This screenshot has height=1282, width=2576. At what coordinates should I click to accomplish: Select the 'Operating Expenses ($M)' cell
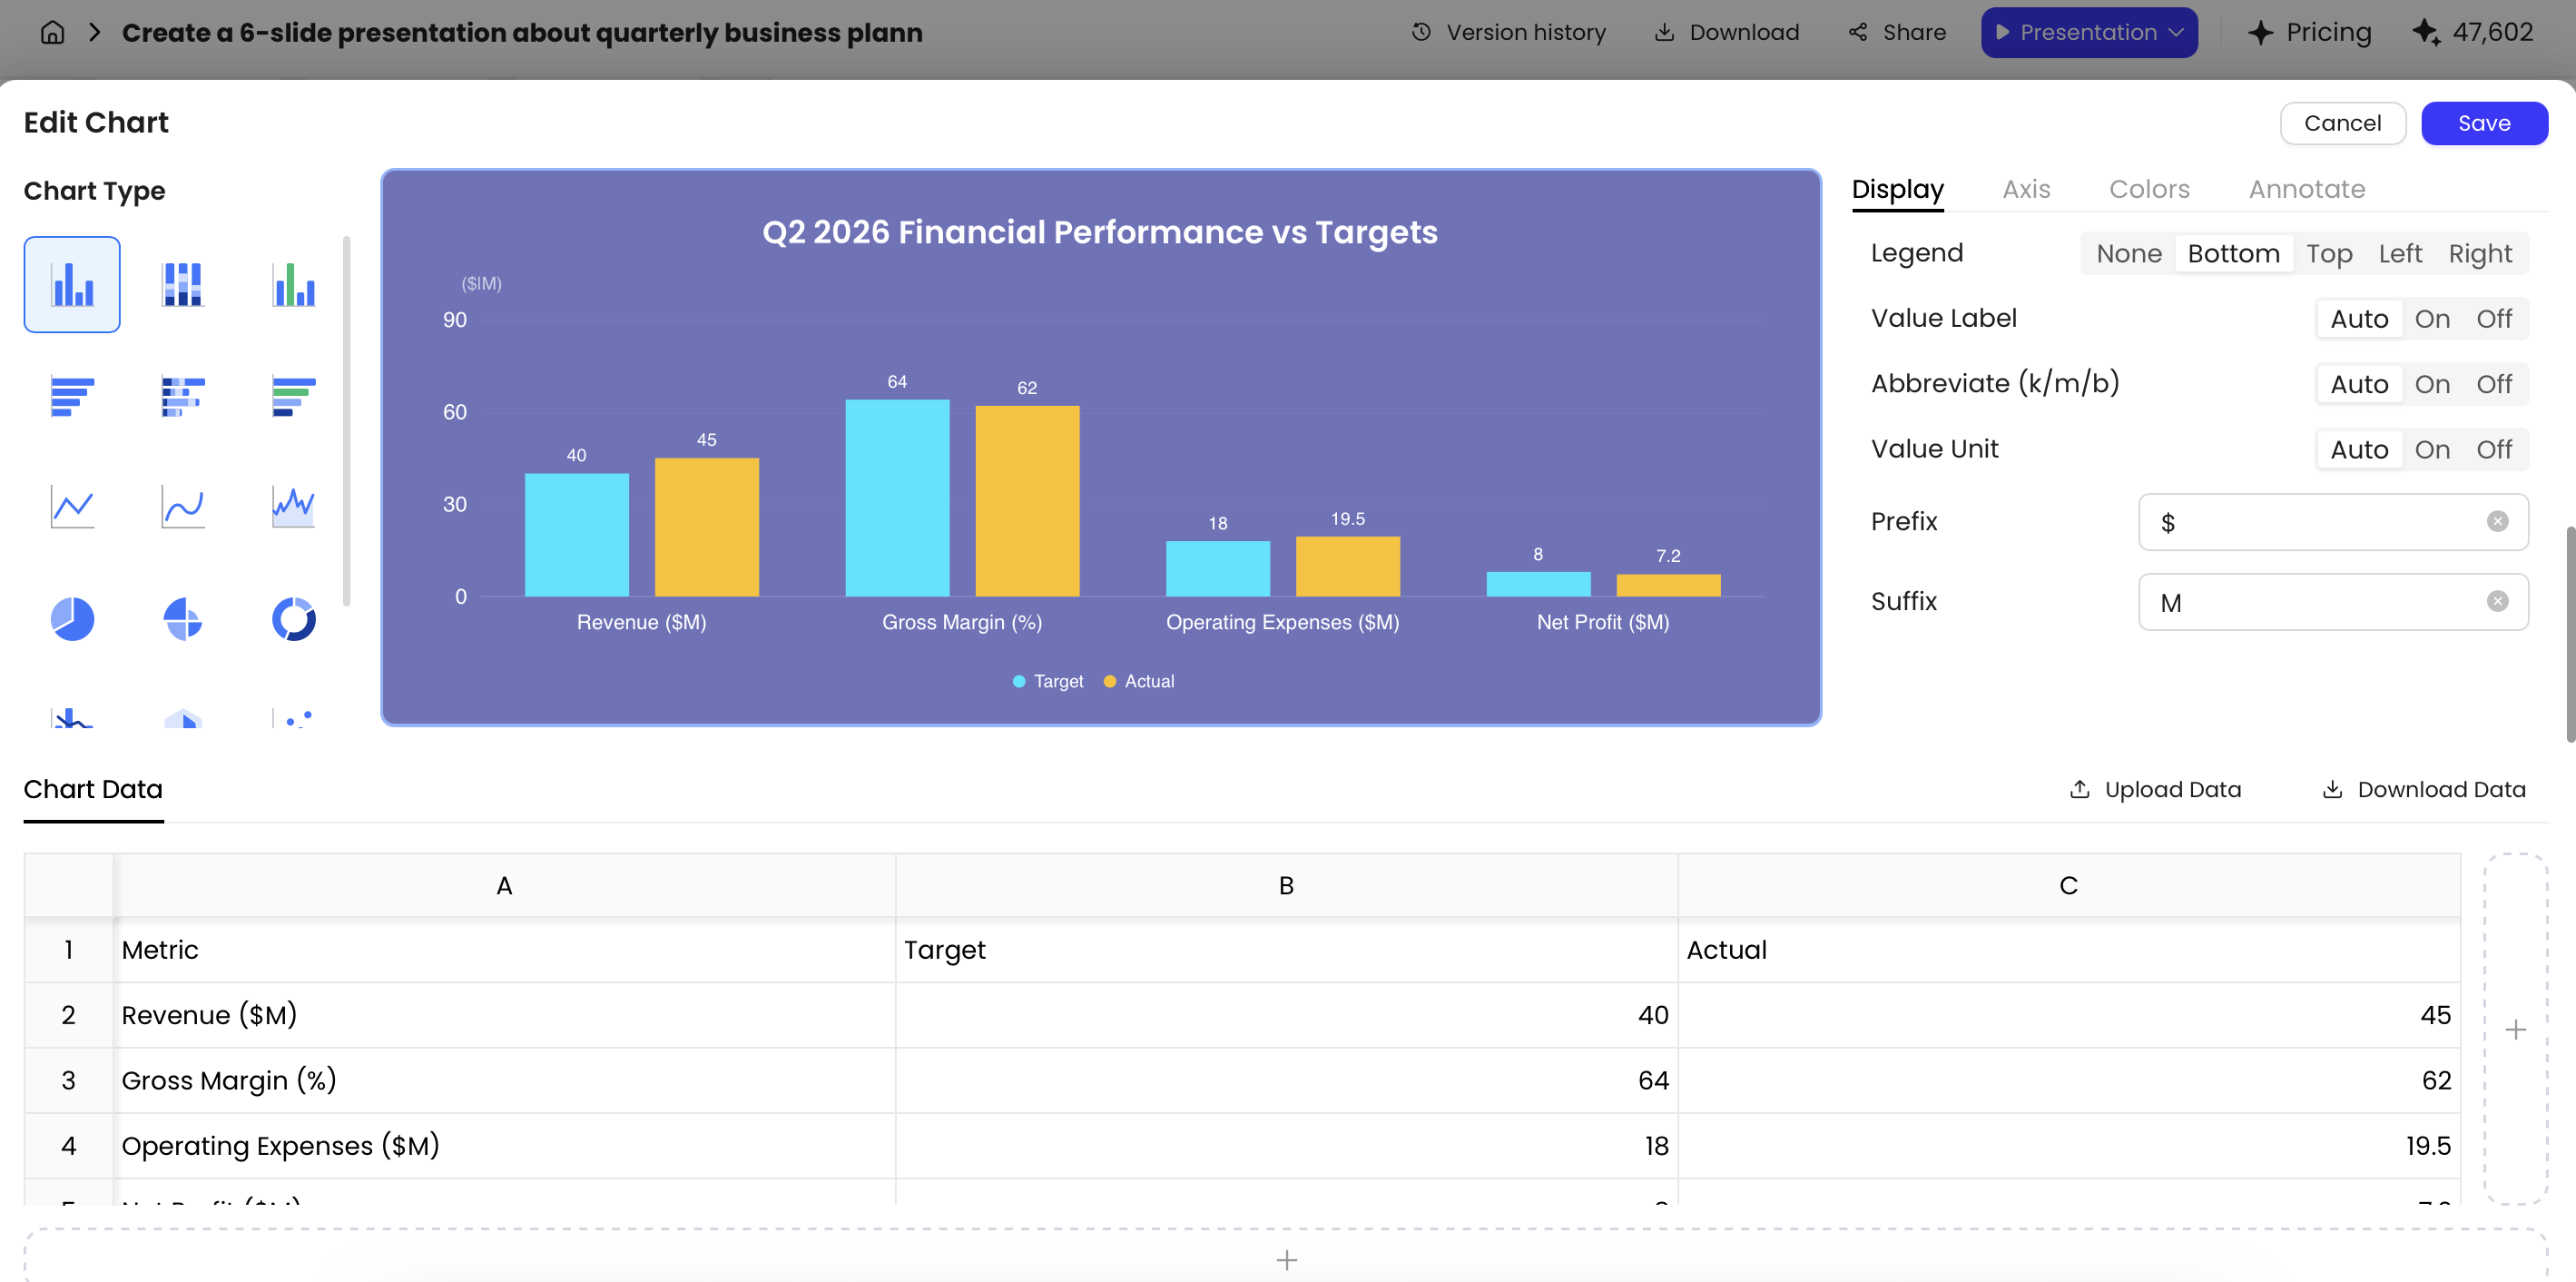click(504, 1145)
